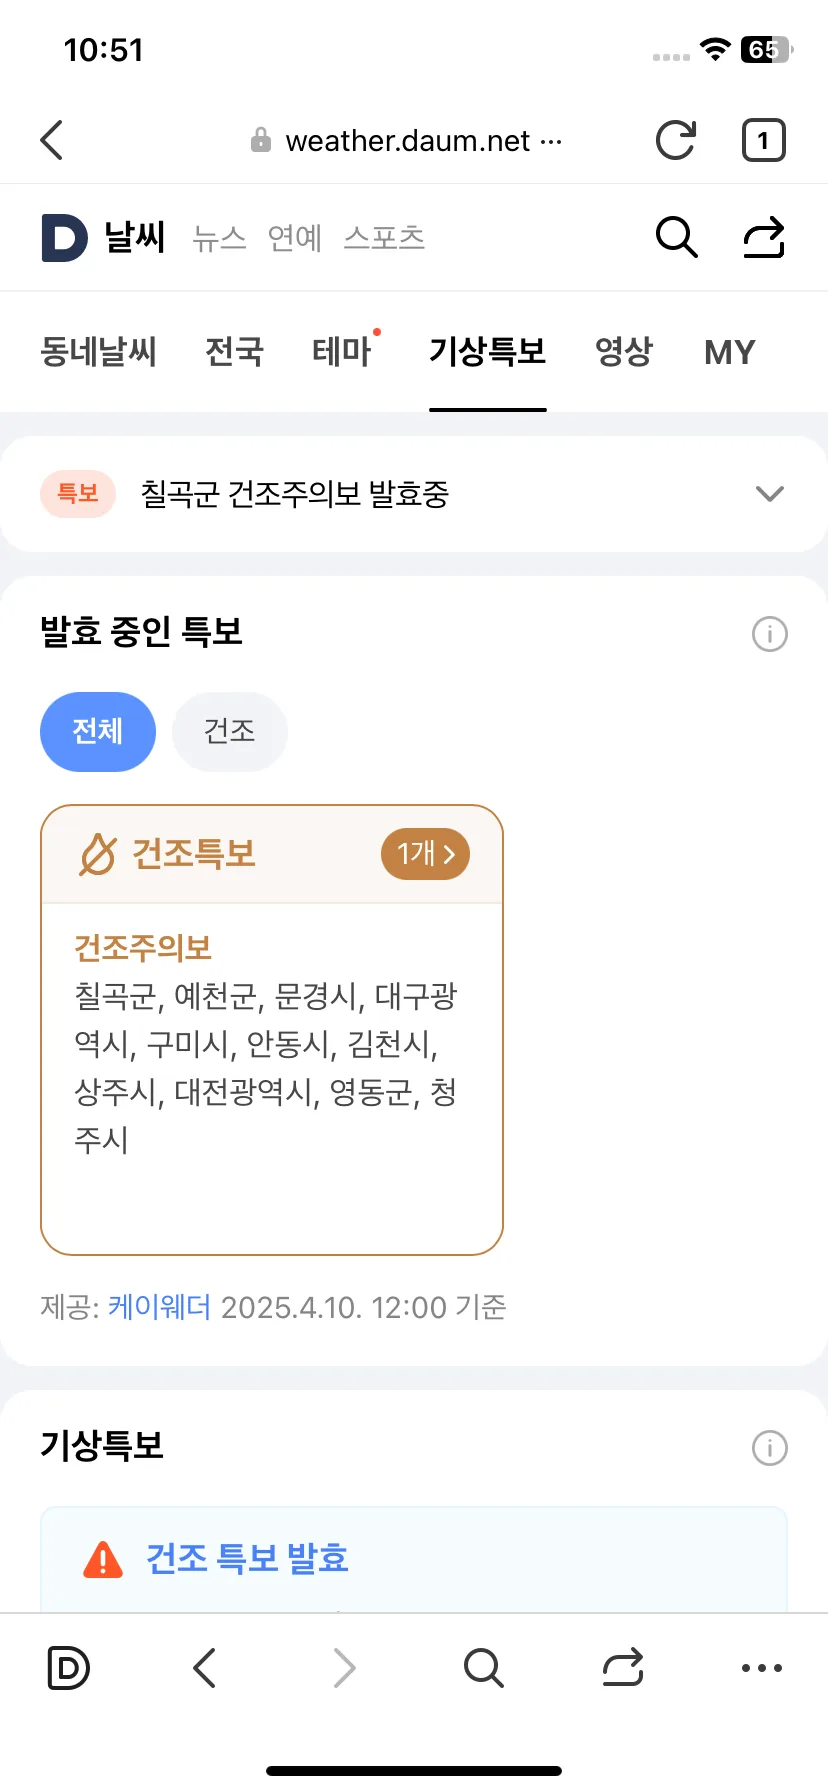The width and height of the screenshot is (828, 1792).
Task: Select the 건조 filter chip
Action: click(x=230, y=732)
